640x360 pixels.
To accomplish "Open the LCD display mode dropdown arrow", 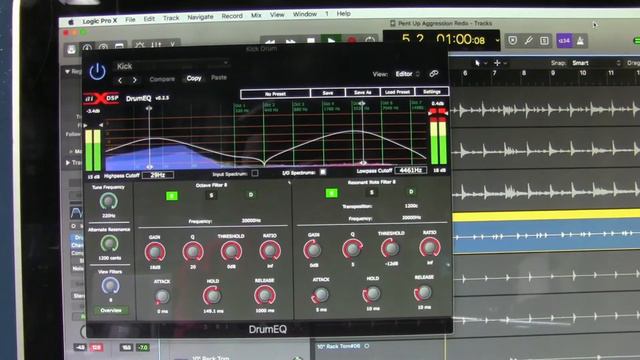I will coord(497,40).
